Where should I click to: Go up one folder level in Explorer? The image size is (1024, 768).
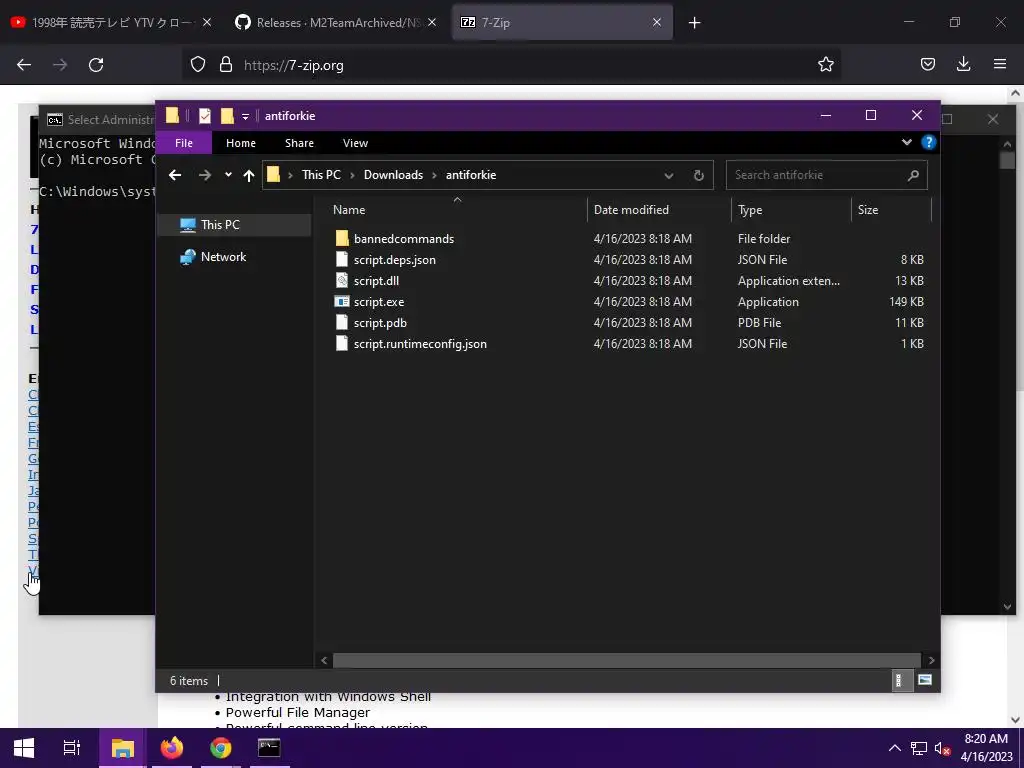248,175
